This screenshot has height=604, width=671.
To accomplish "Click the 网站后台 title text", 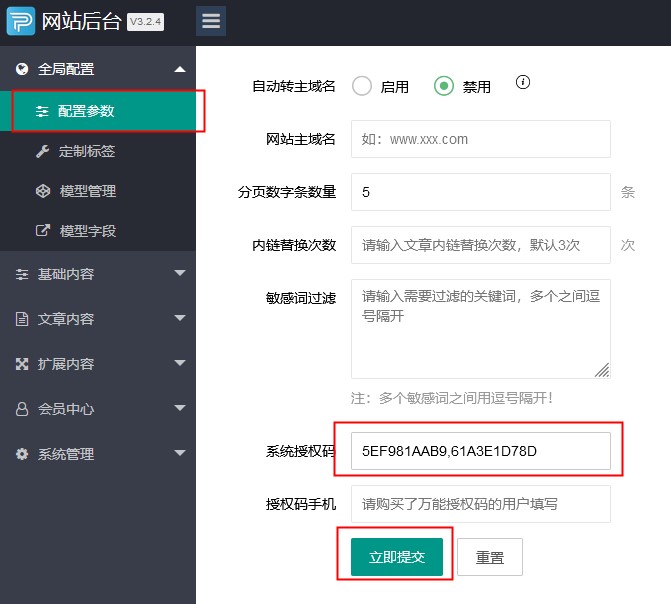I will (x=81, y=21).
